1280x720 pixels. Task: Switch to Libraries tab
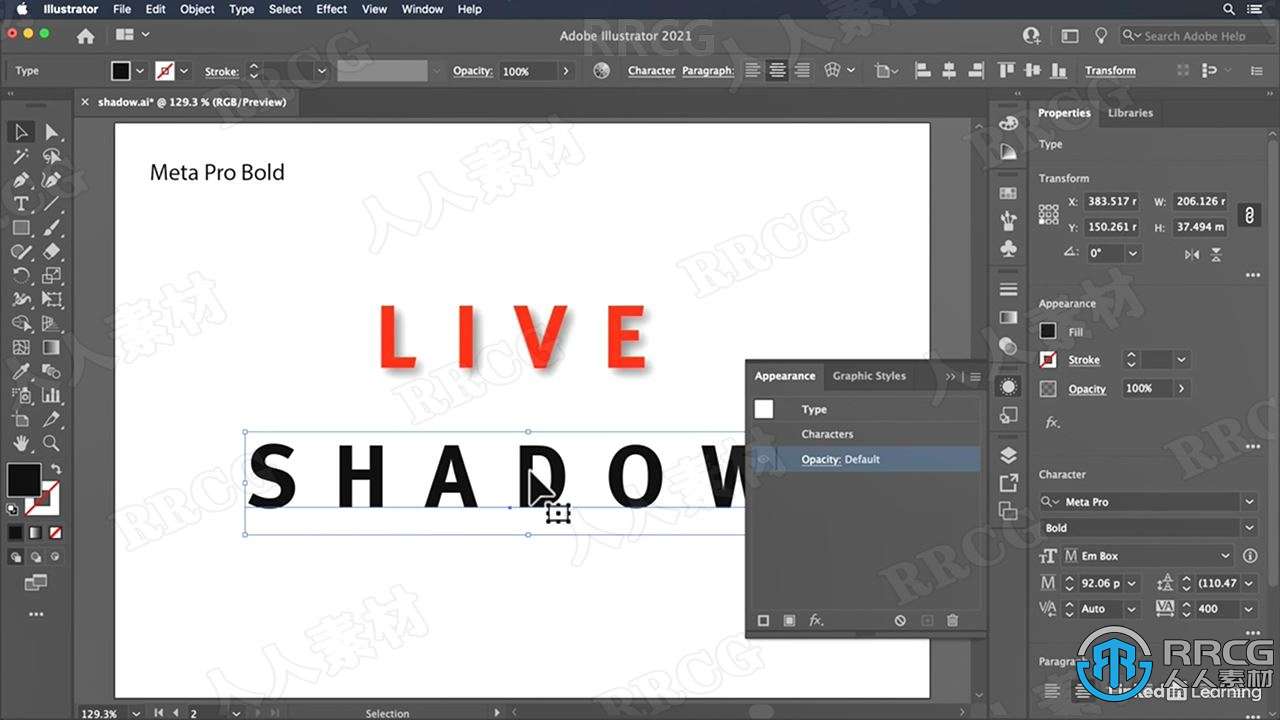(x=1130, y=113)
